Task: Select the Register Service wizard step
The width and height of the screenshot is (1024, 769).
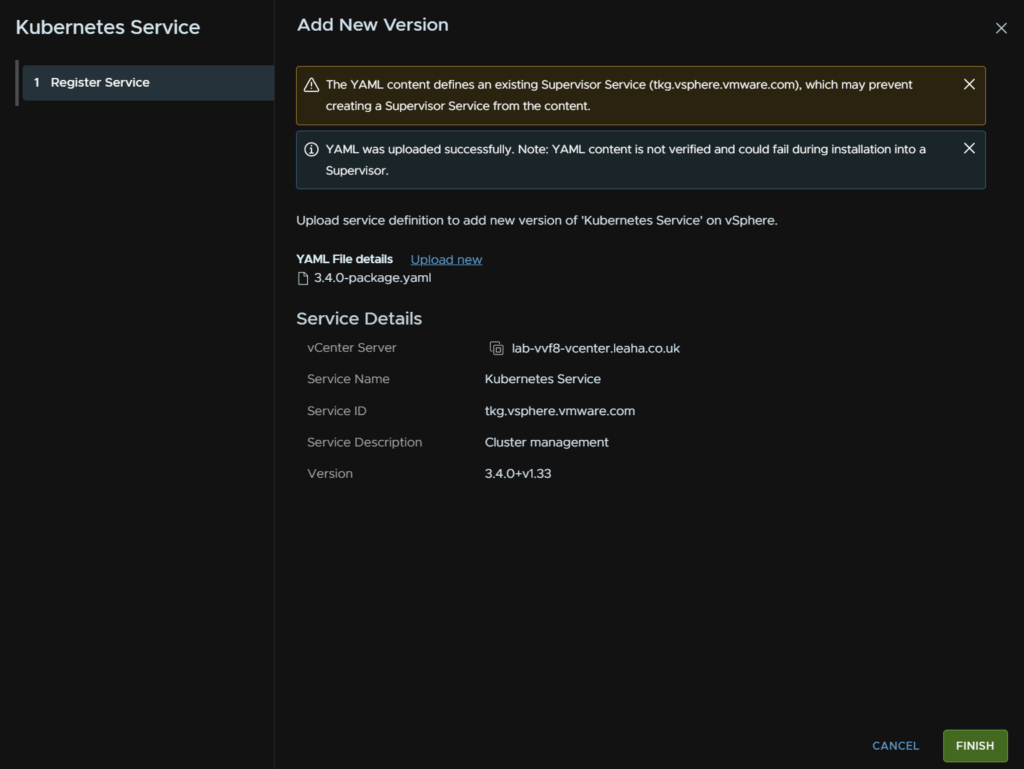Action: (x=148, y=82)
